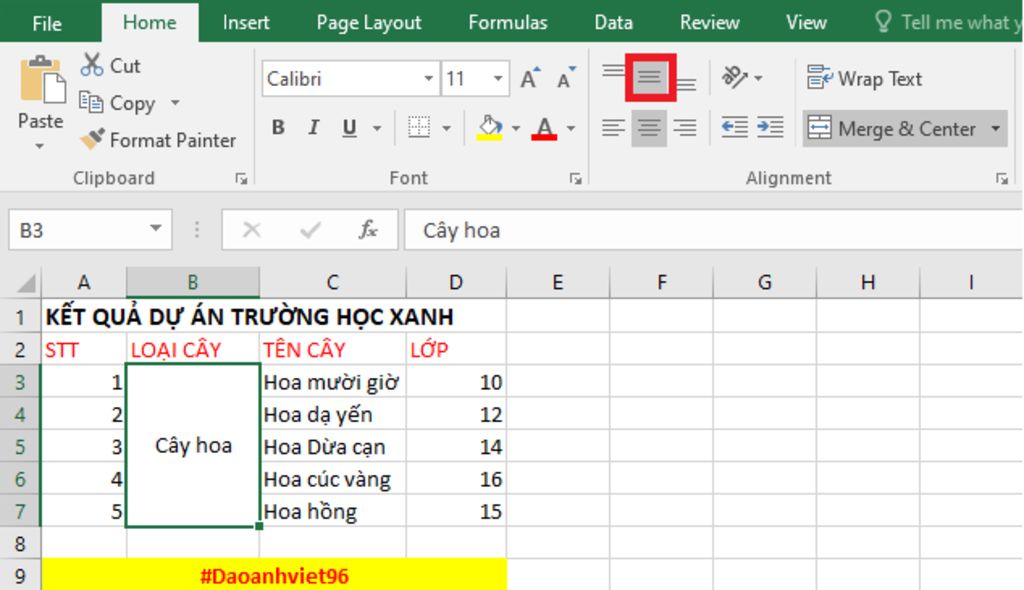Select Top Align icon
The height and width of the screenshot is (590, 1024).
pyautogui.click(x=613, y=73)
